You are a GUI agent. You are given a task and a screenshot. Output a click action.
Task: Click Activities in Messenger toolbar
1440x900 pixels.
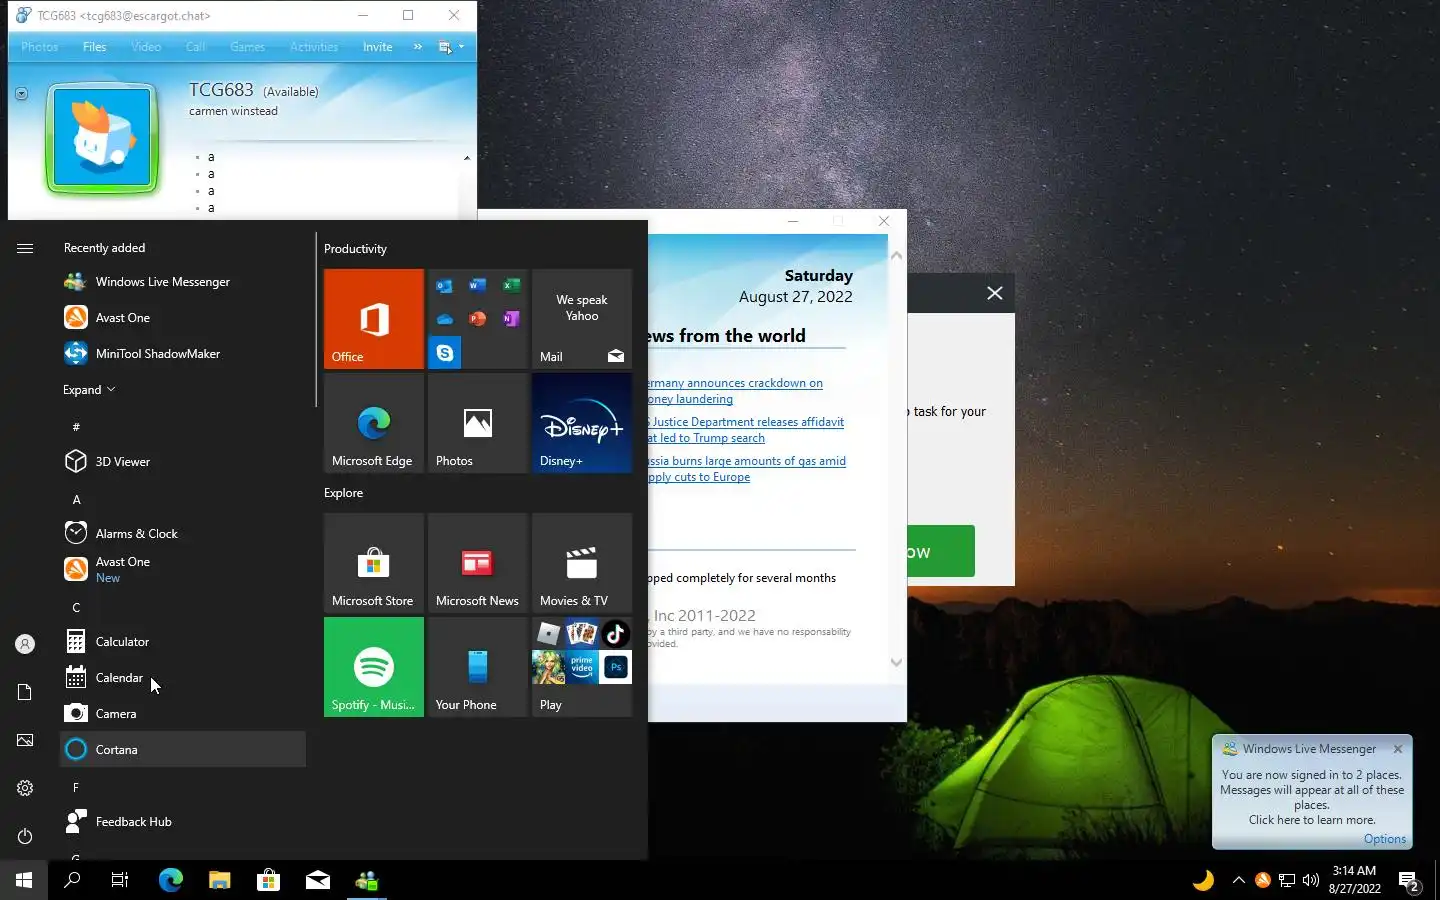pyautogui.click(x=314, y=47)
